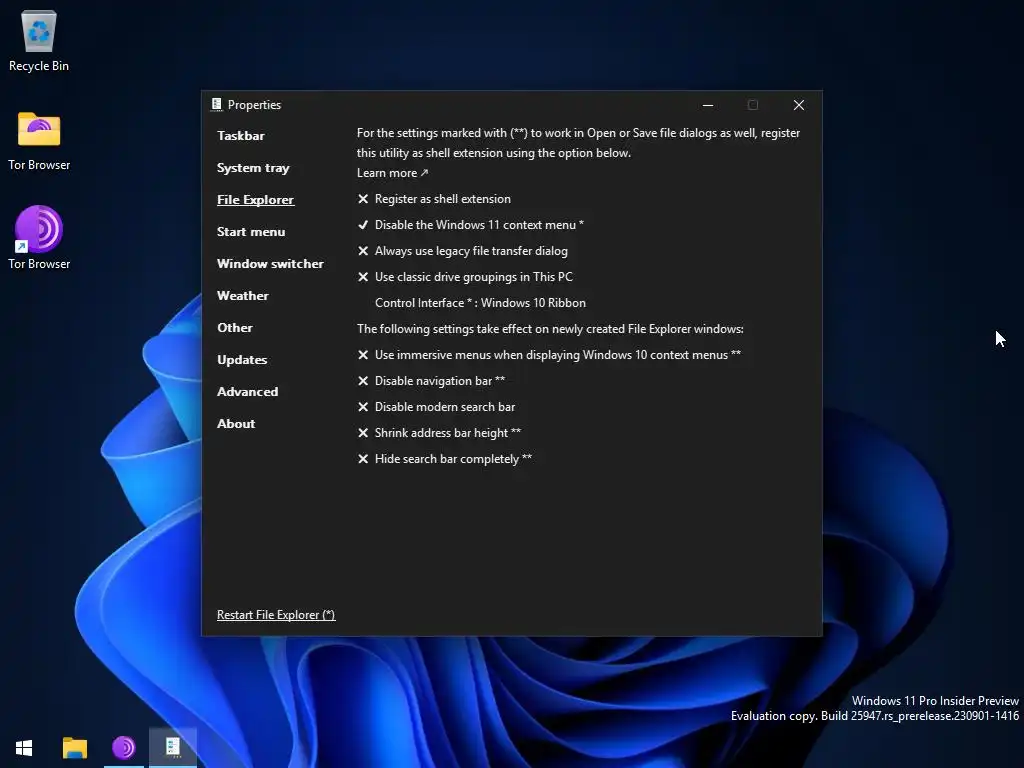Open the About section

pyautogui.click(x=236, y=424)
